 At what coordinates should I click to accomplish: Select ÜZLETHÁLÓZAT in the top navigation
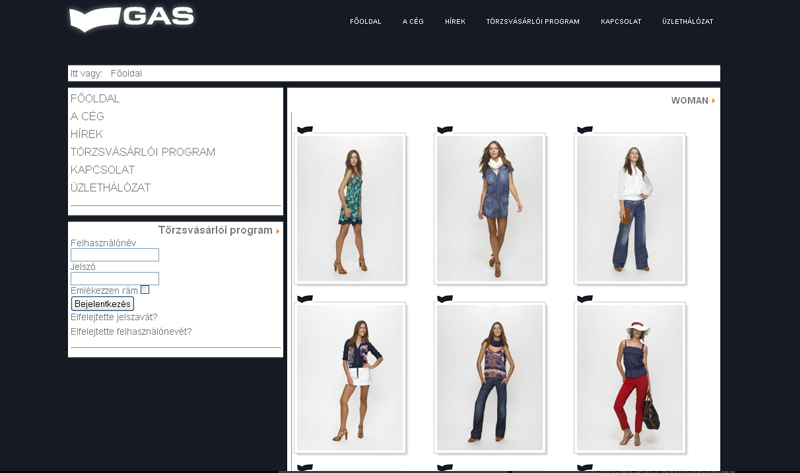[687, 21]
